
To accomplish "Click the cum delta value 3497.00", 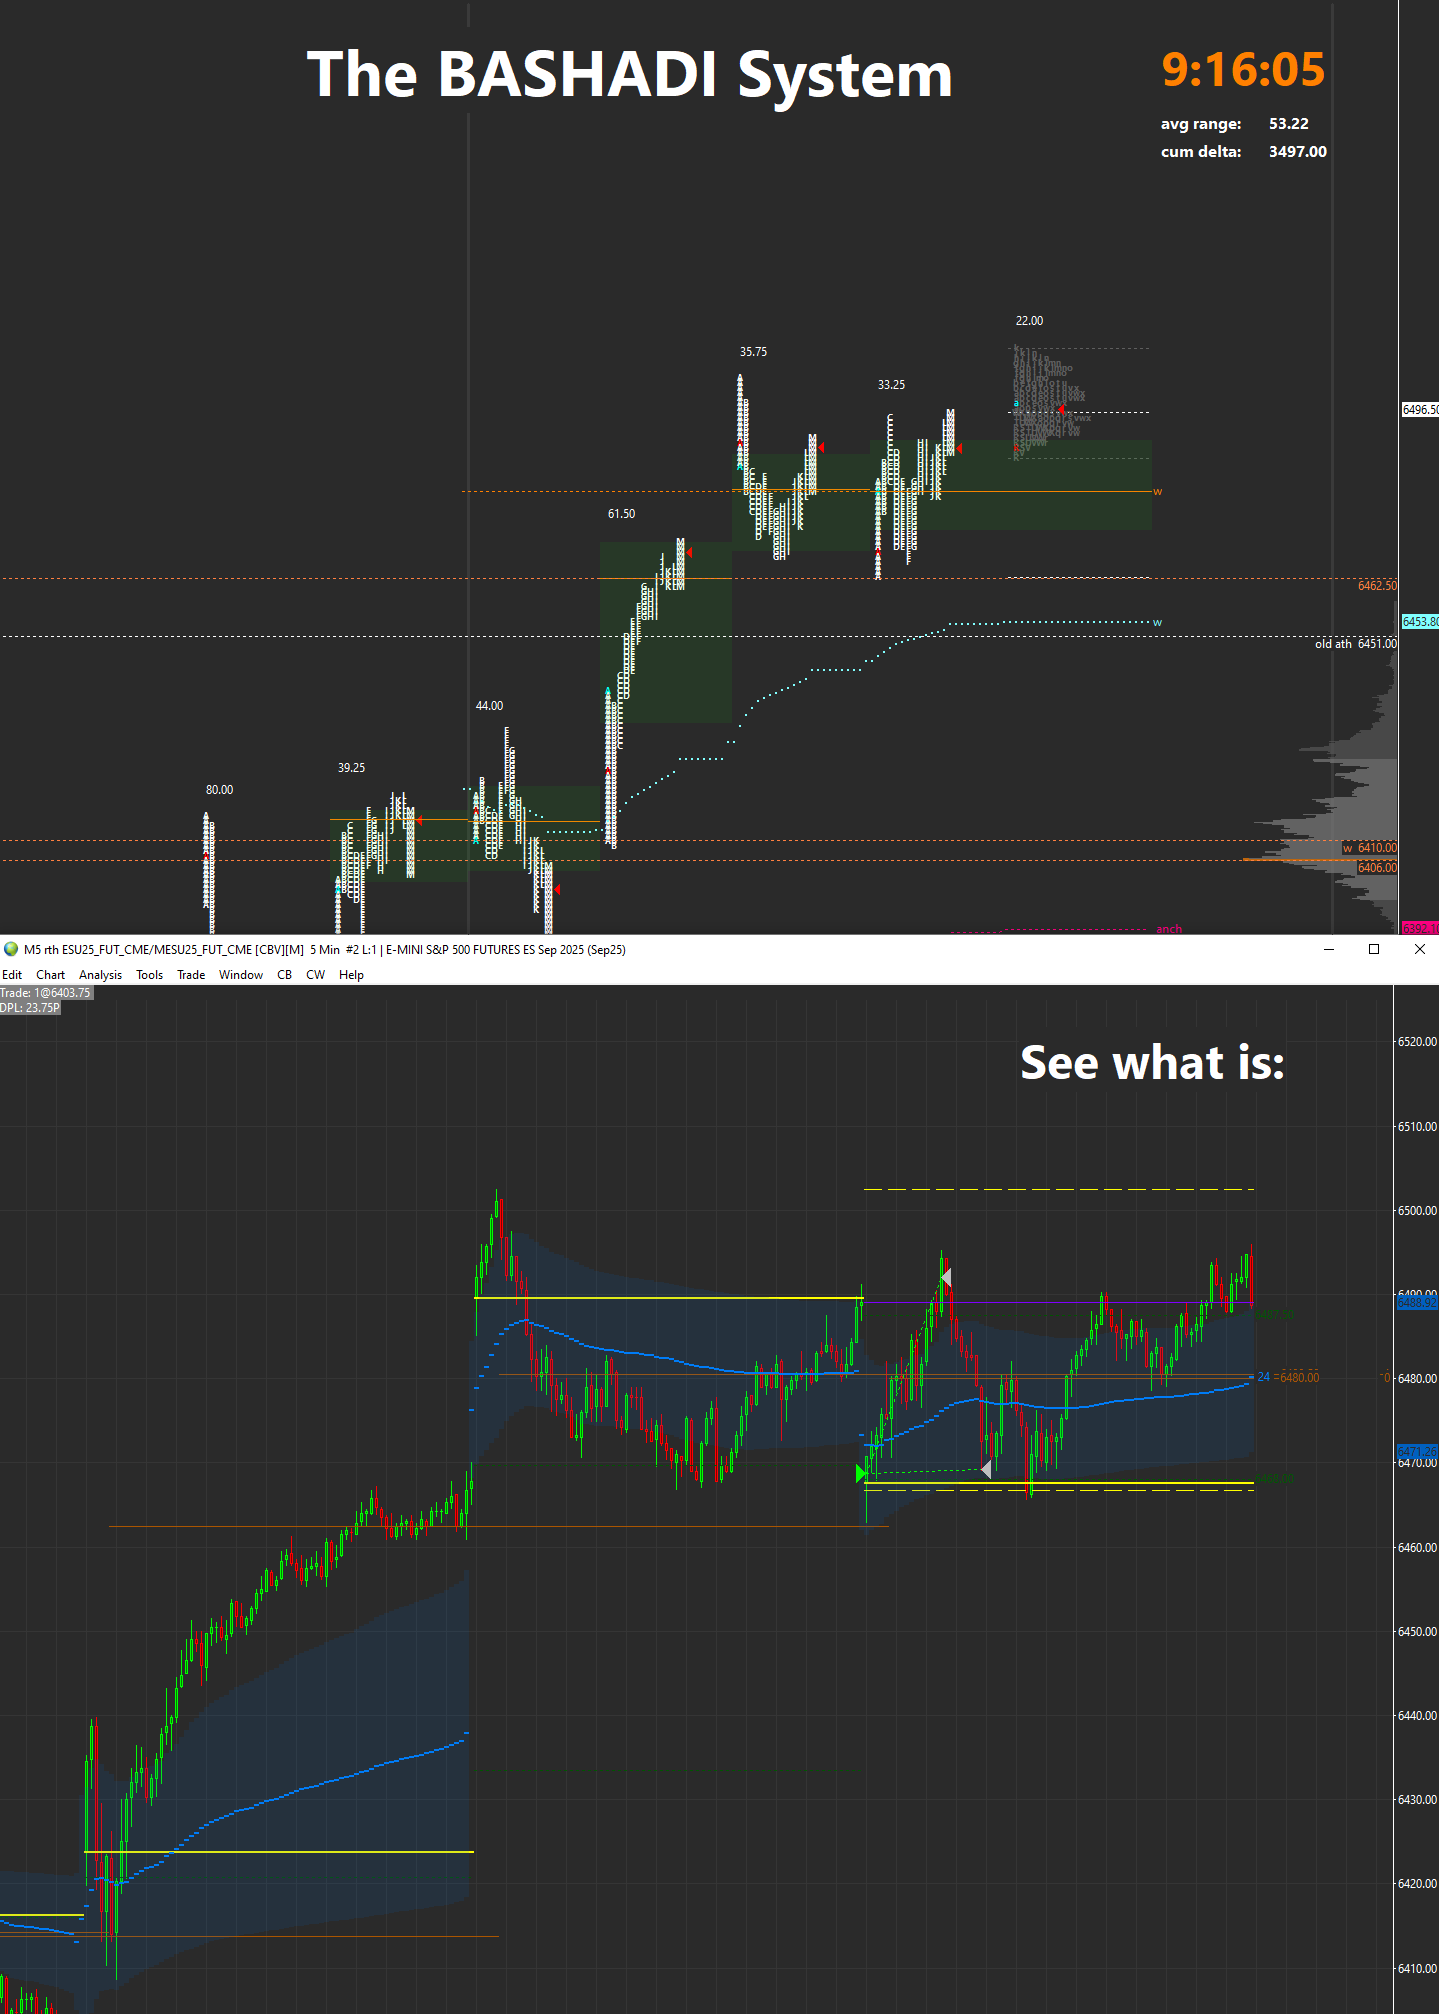I will click(x=1298, y=152).
